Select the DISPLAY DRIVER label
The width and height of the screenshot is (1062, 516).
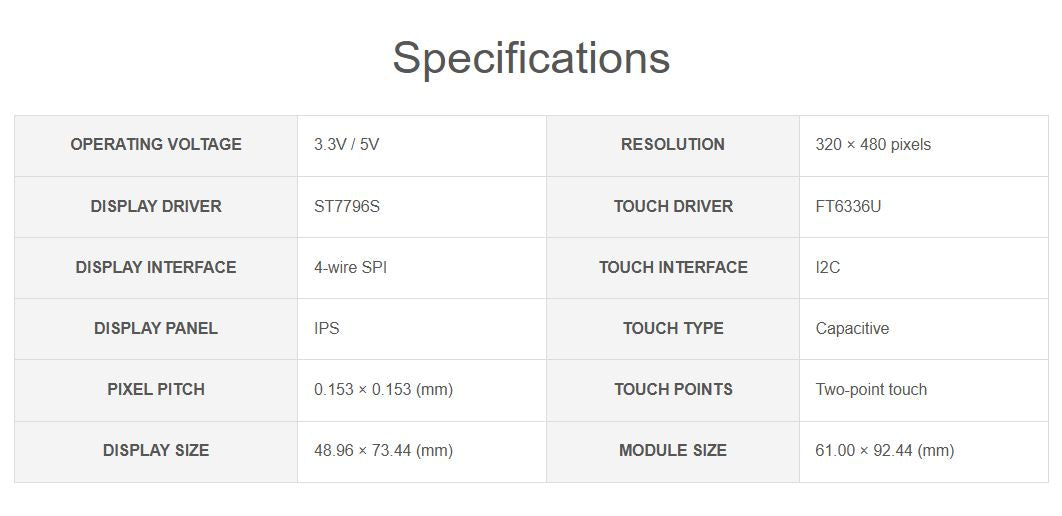click(x=156, y=207)
